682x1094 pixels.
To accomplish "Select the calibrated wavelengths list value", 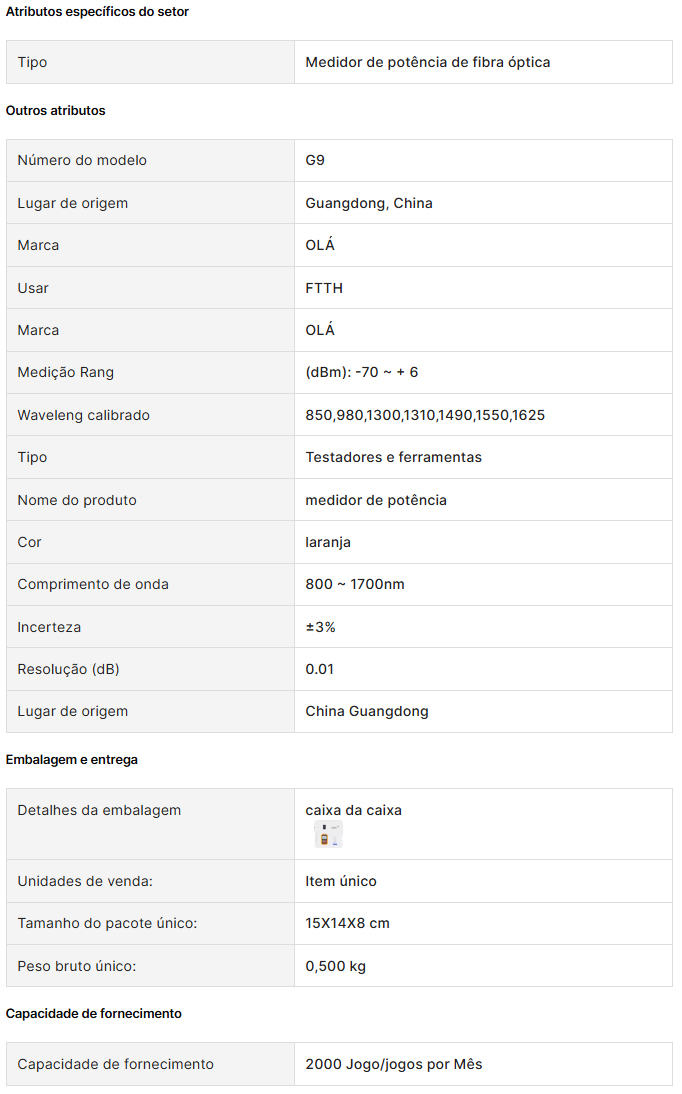I will coord(425,415).
